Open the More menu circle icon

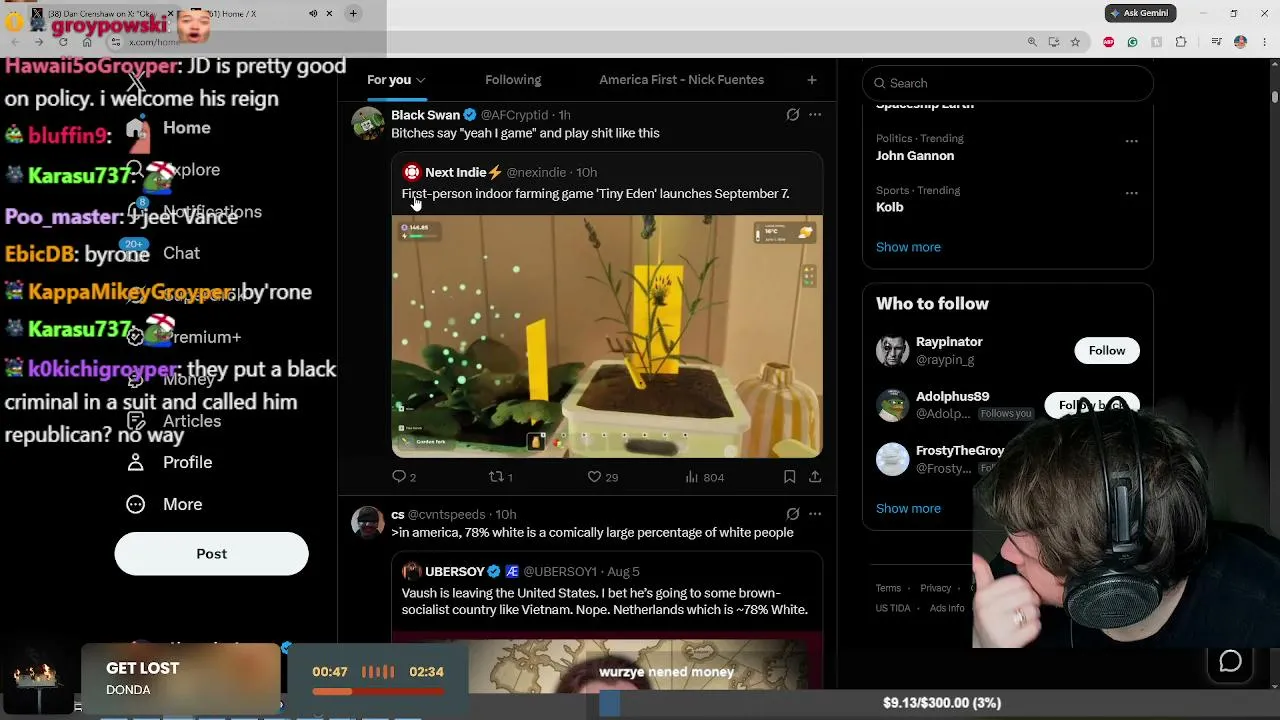(x=136, y=504)
